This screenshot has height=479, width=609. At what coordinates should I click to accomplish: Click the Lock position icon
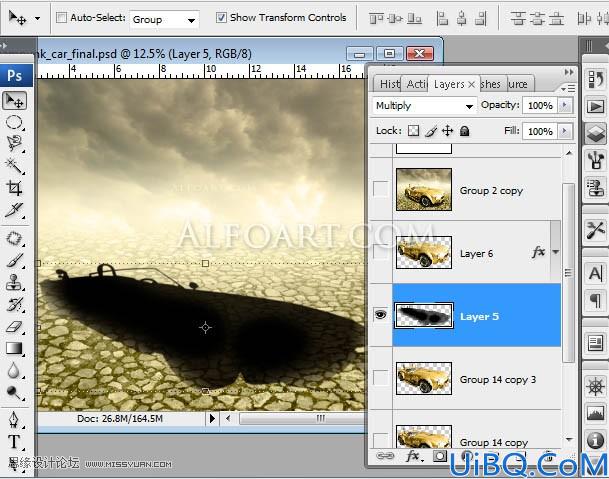pyautogui.click(x=447, y=131)
